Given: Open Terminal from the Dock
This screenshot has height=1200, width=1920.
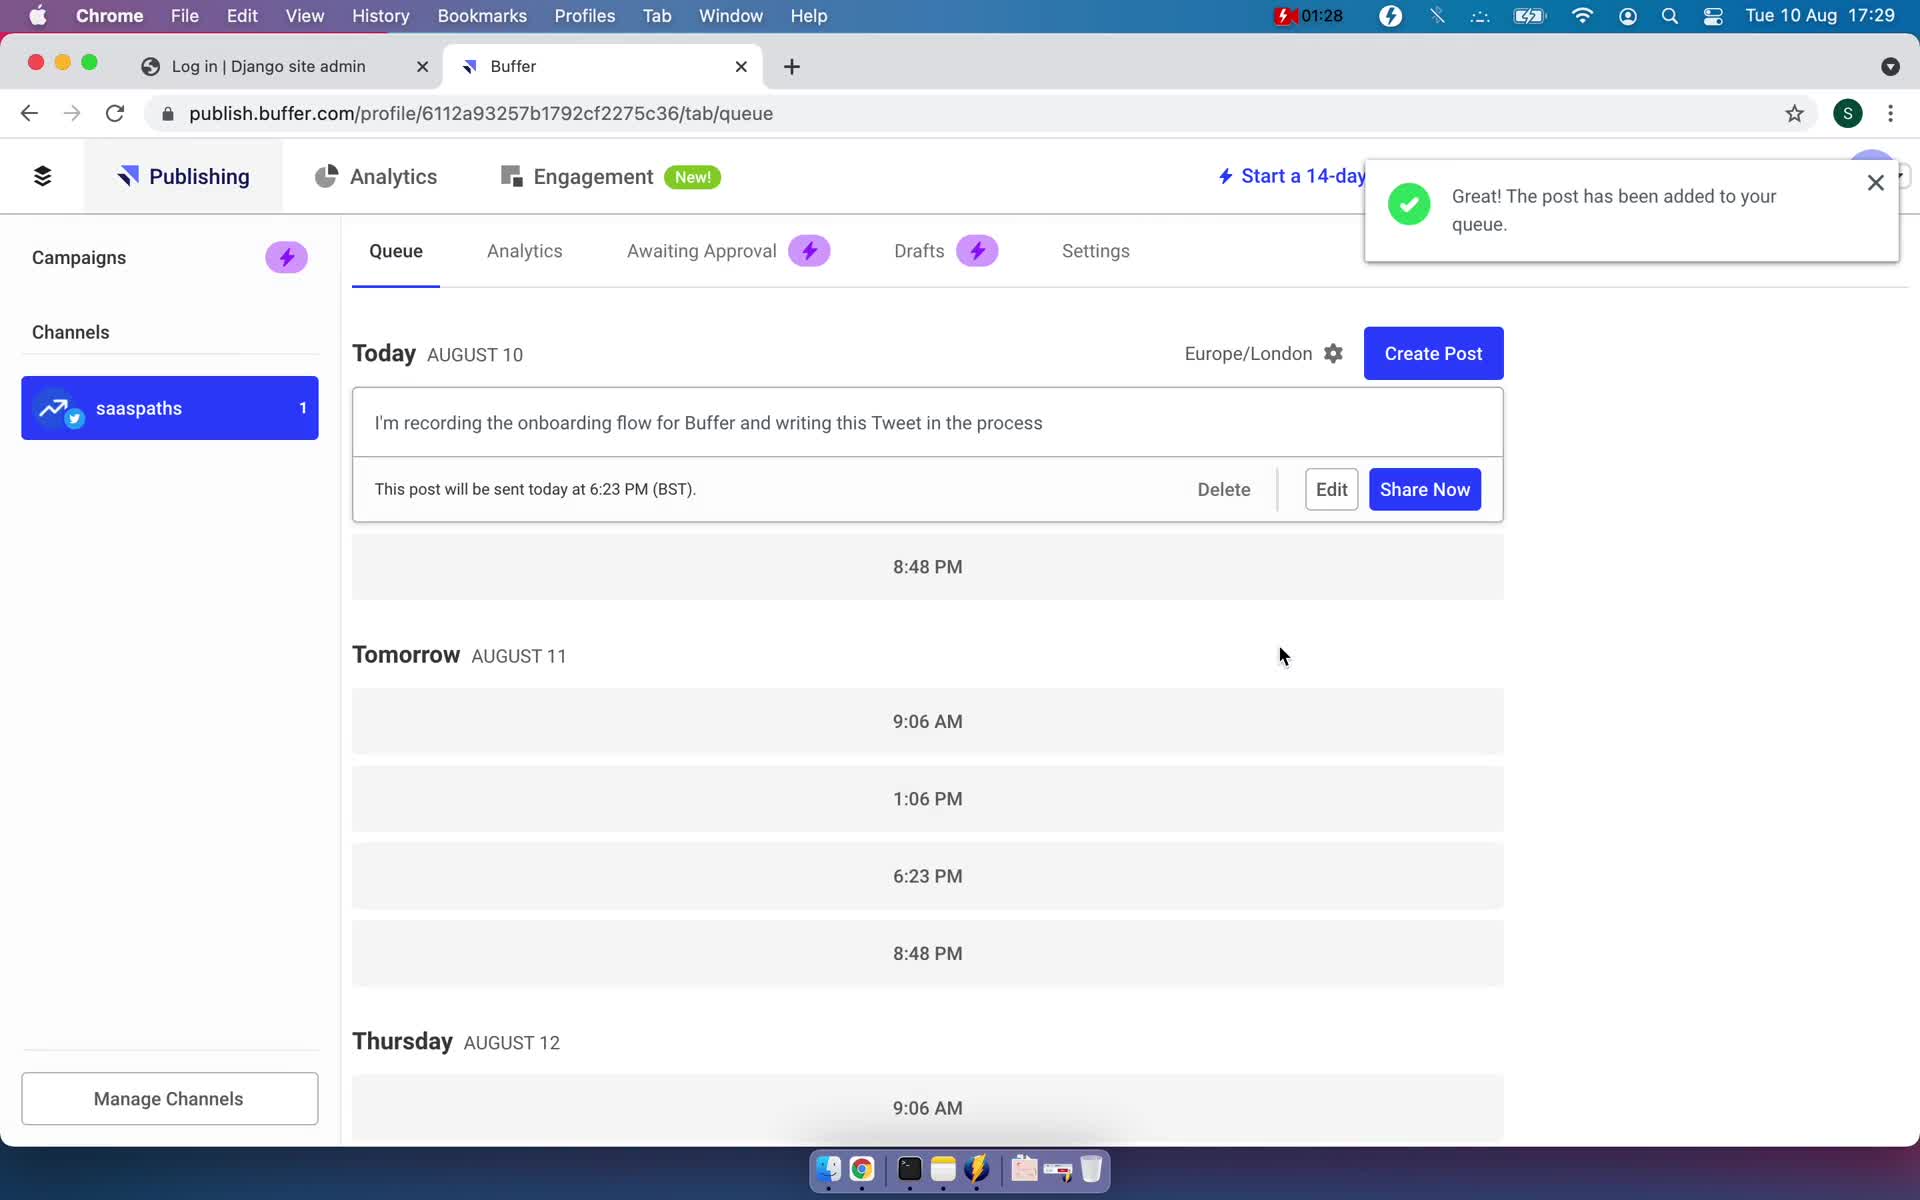Looking at the screenshot, I should 909,1169.
